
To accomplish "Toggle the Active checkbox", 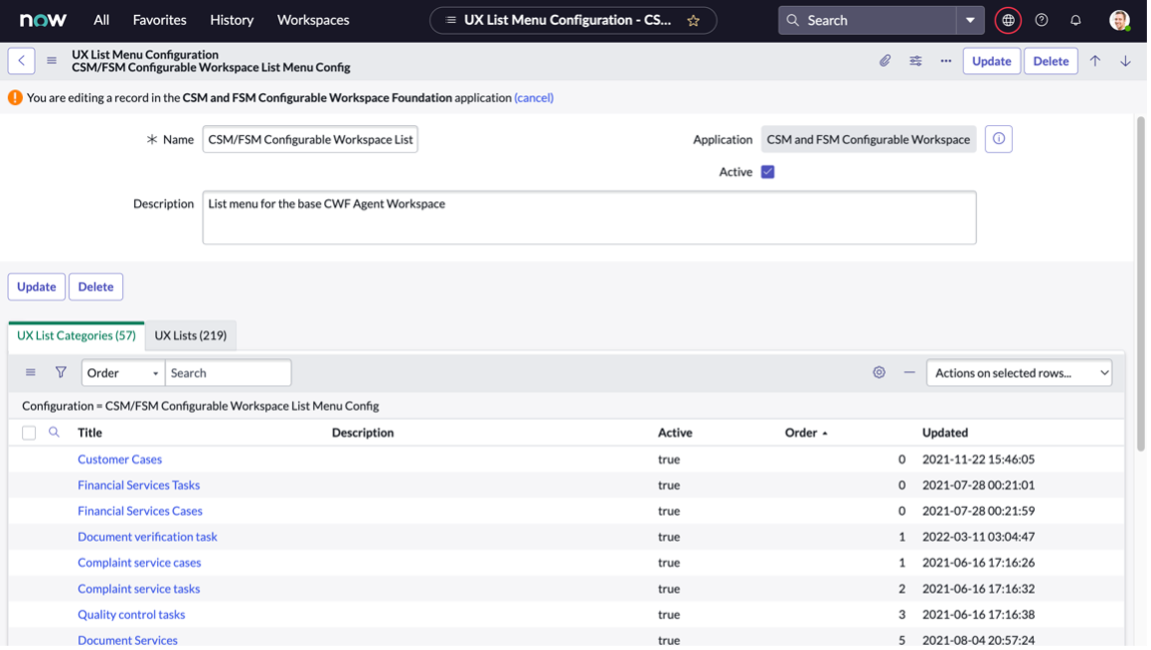I will (x=768, y=172).
